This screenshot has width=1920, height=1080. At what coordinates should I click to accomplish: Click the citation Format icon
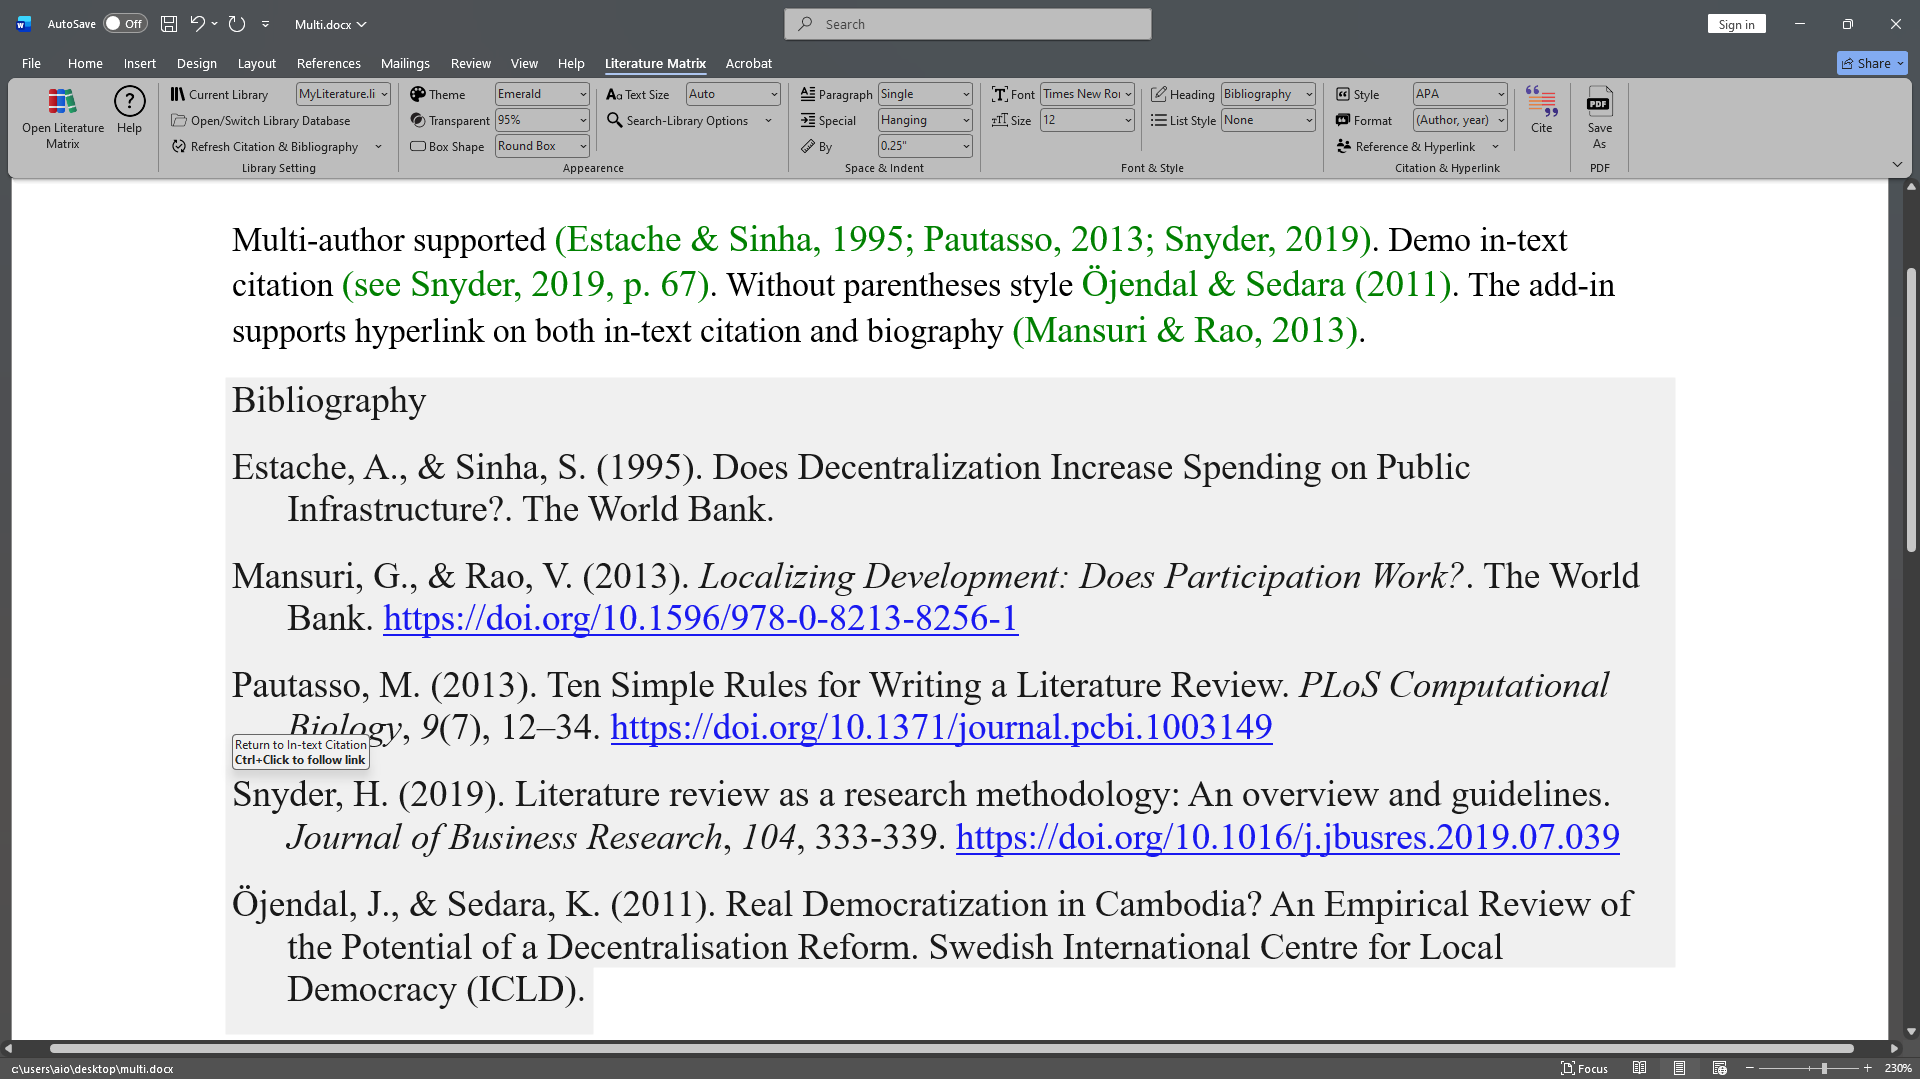click(x=1343, y=120)
